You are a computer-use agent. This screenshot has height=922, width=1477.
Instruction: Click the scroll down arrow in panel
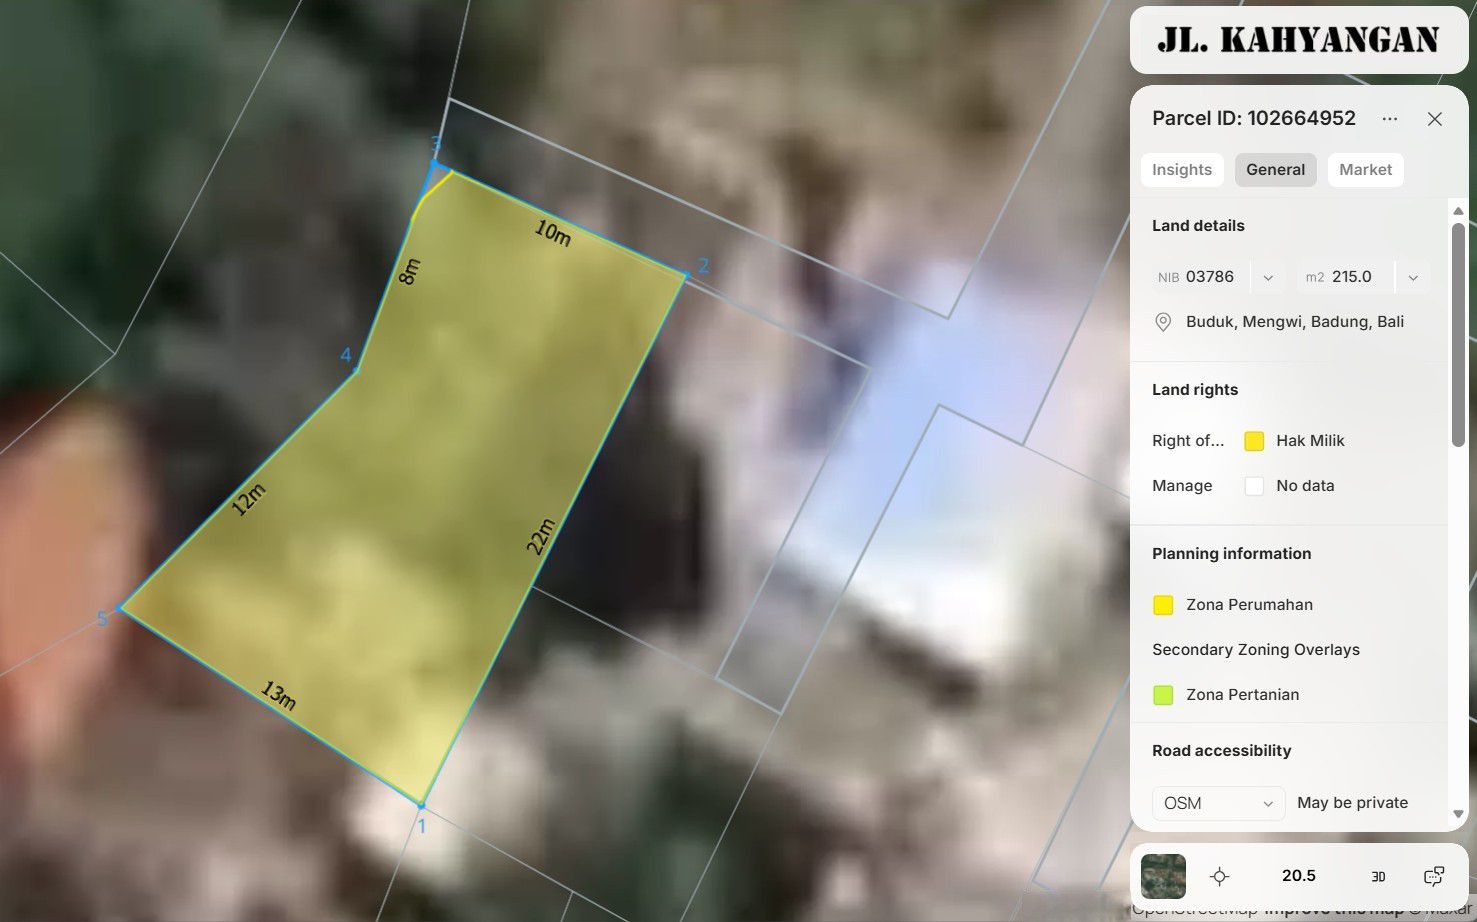pyautogui.click(x=1458, y=815)
